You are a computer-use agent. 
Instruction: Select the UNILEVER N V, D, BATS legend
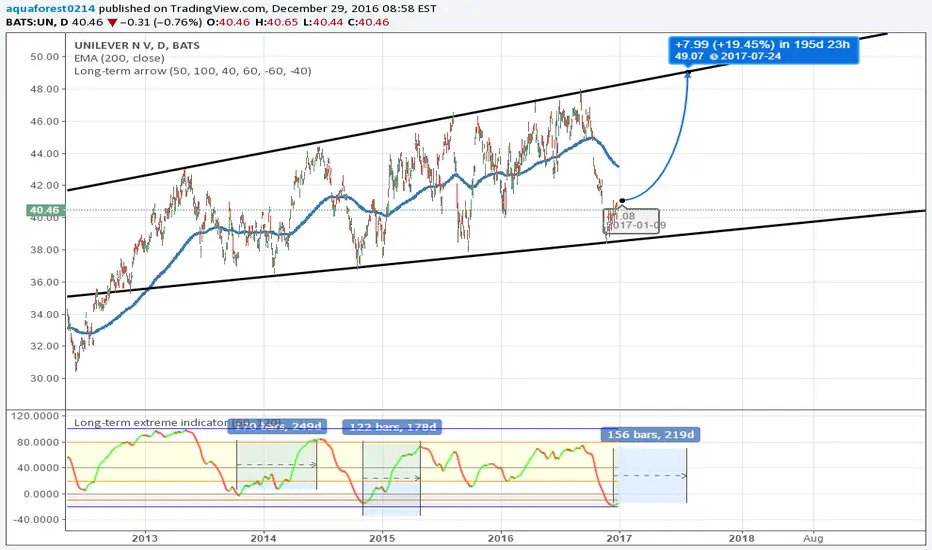pos(137,45)
